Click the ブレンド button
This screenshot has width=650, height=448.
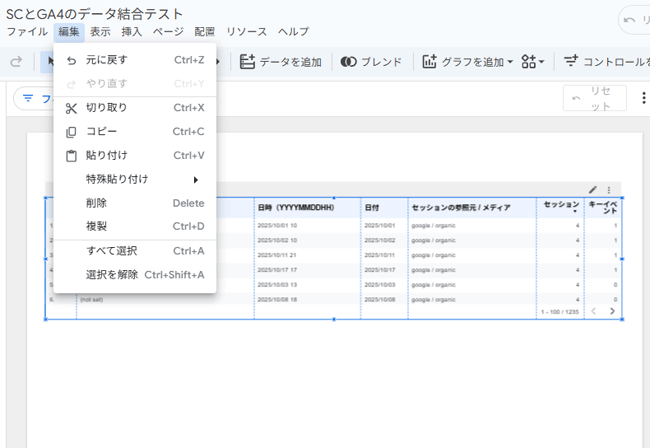[x=371, y=62]
